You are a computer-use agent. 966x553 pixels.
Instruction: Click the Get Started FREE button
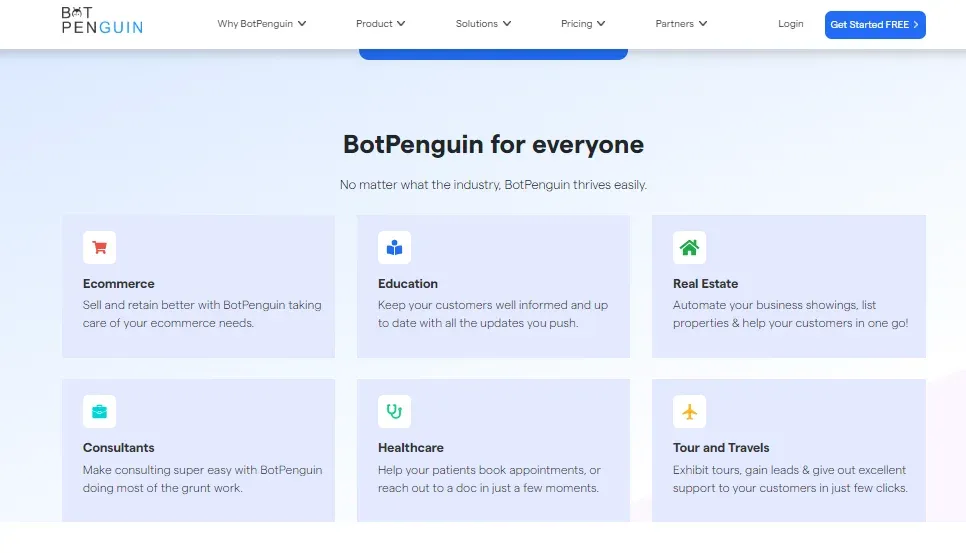click(x=875, y=25)
